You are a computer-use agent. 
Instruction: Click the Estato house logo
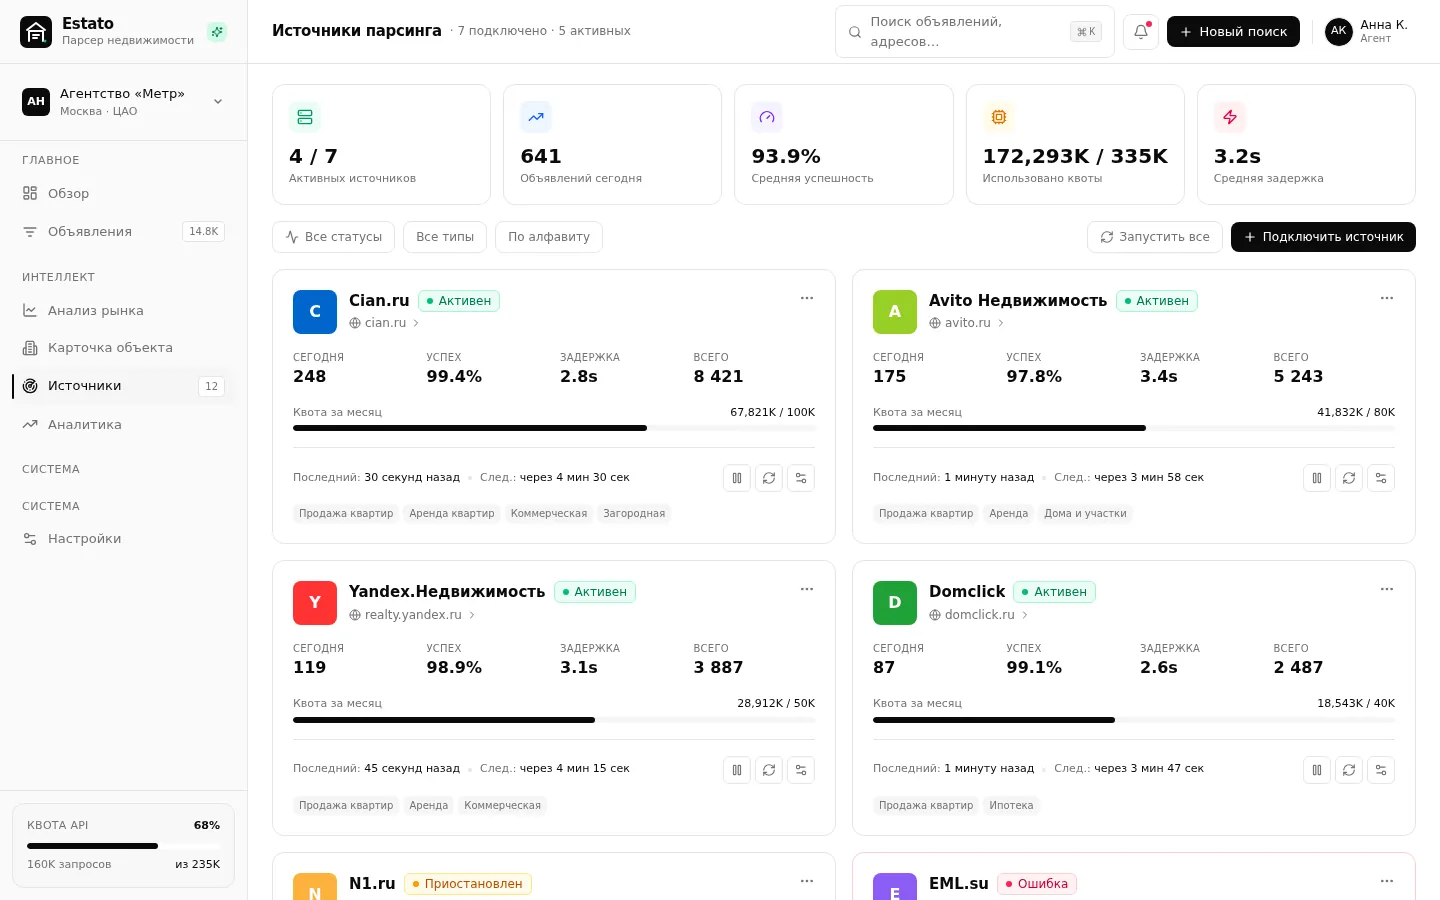click(36, 32)
